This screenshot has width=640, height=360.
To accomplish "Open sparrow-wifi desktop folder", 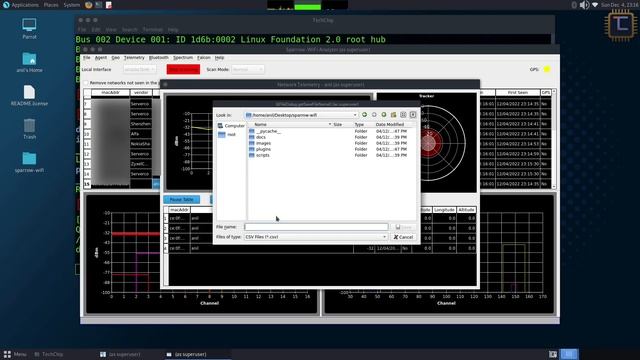I will pyautogui.click(x=29, y=162).
